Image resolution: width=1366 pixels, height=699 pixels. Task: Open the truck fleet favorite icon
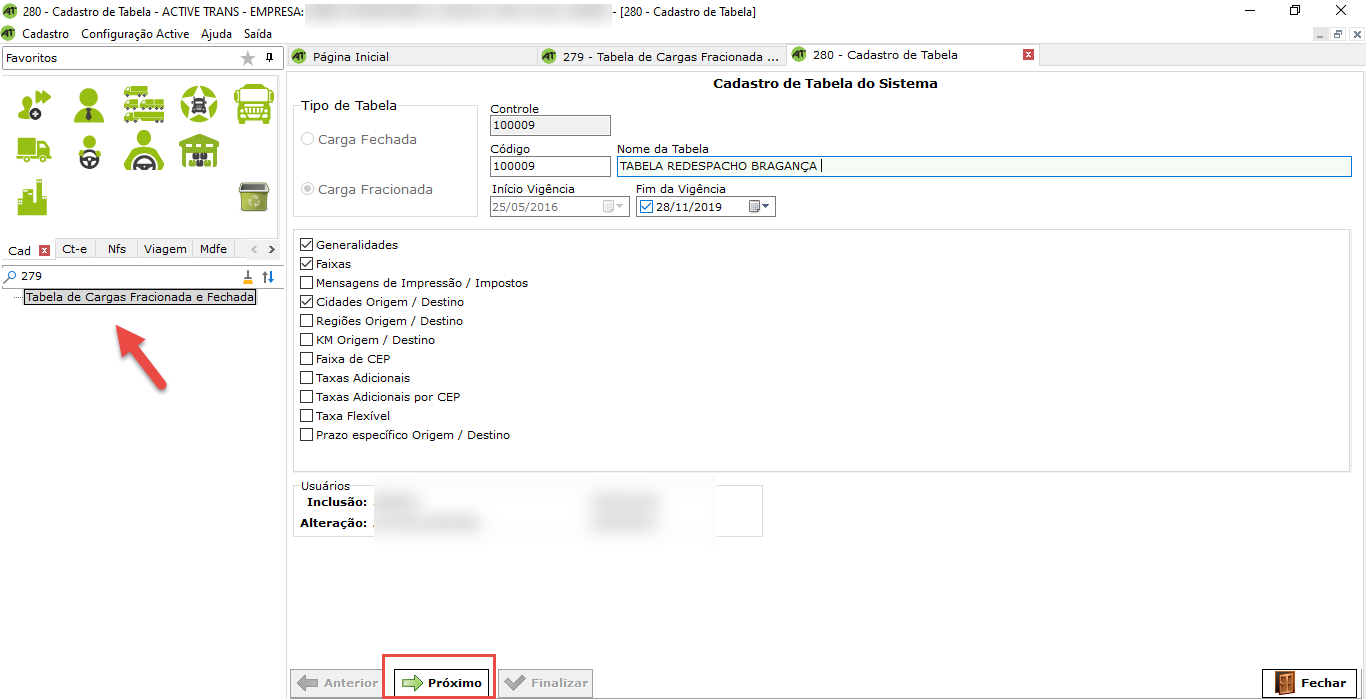(143, 104)
